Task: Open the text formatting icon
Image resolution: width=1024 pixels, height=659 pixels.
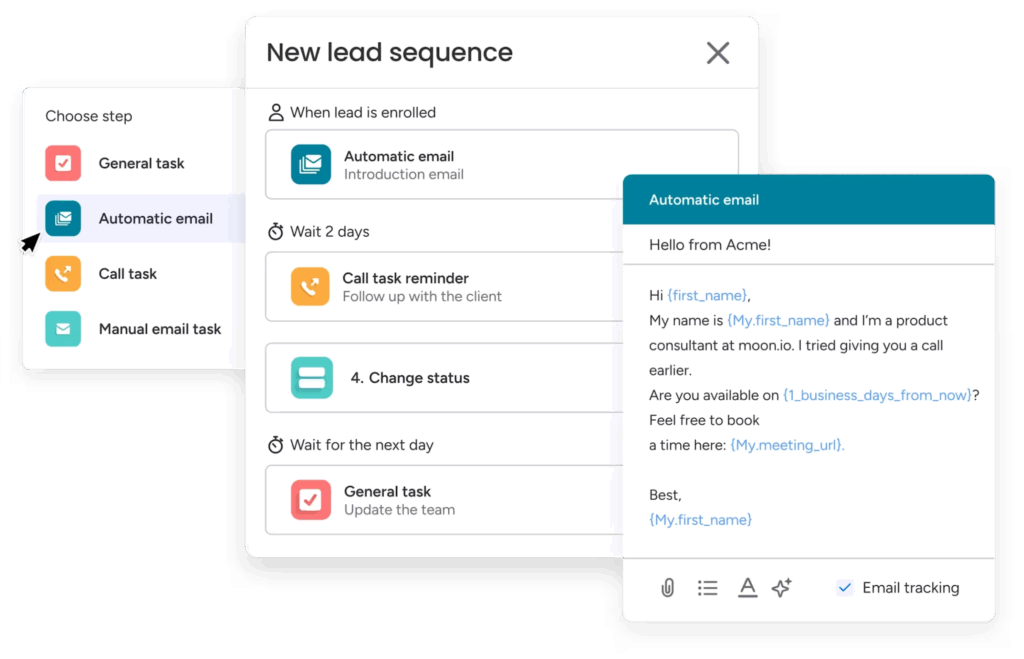Action: tap(747, 588)
